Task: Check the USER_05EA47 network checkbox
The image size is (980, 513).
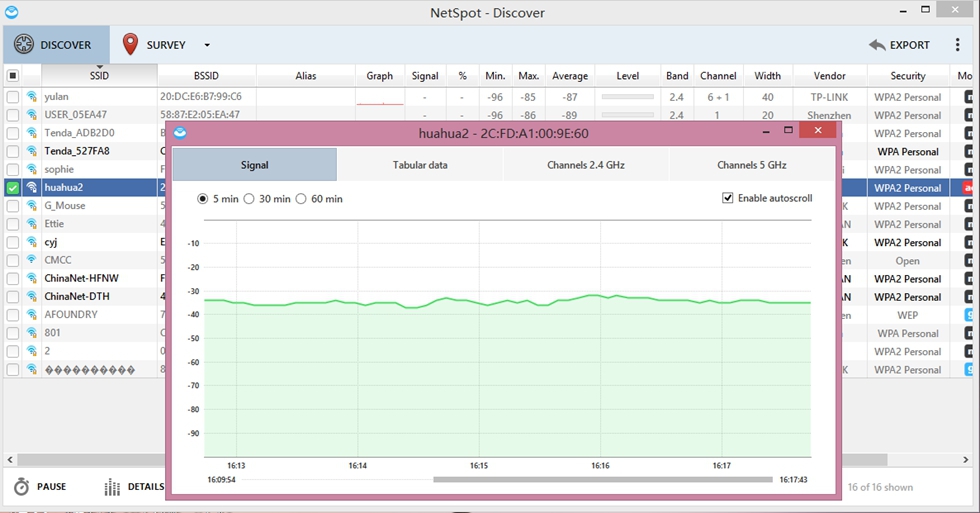Action: pos(12,115)
